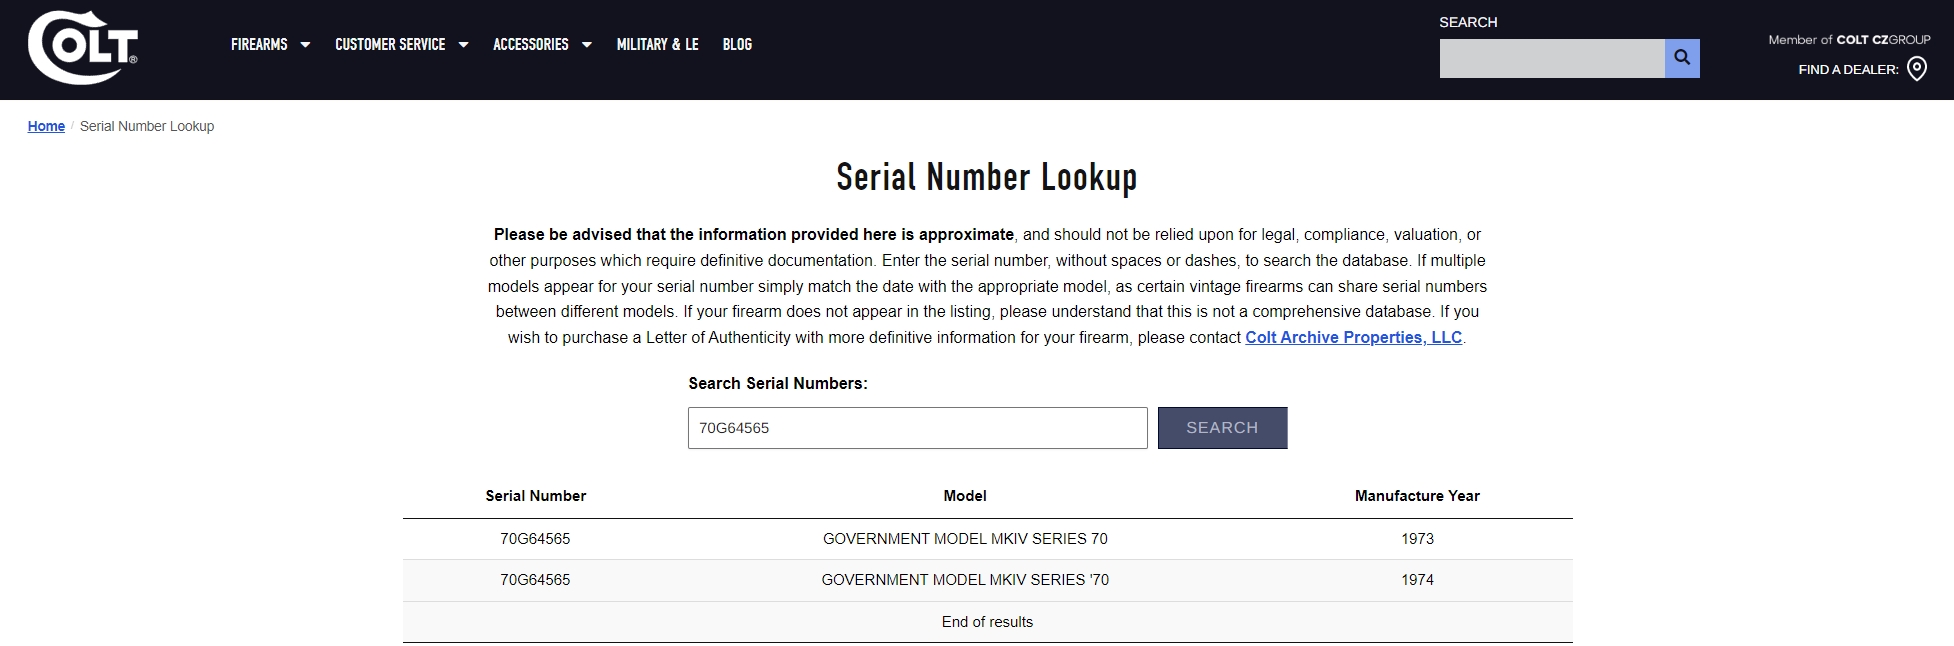Viewport: 1954px width, 646px height.
Task: Click the Find a Dealer location pin
Action: tap(1916, 69)
